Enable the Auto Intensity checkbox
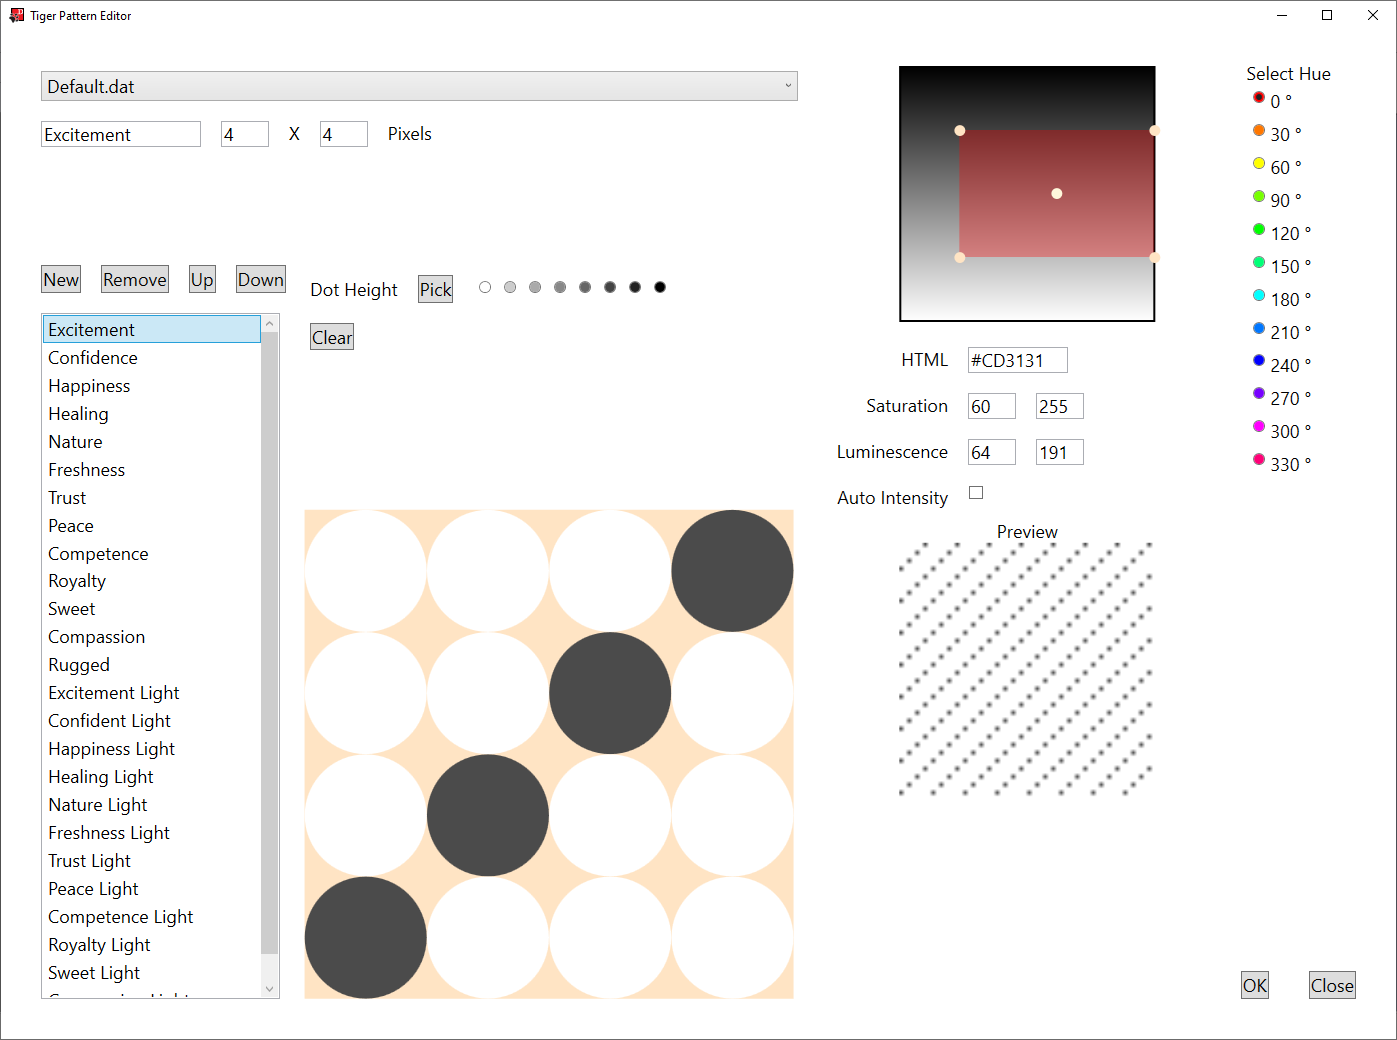This screenshot has height=1040, width=1397. click(976, 493)
